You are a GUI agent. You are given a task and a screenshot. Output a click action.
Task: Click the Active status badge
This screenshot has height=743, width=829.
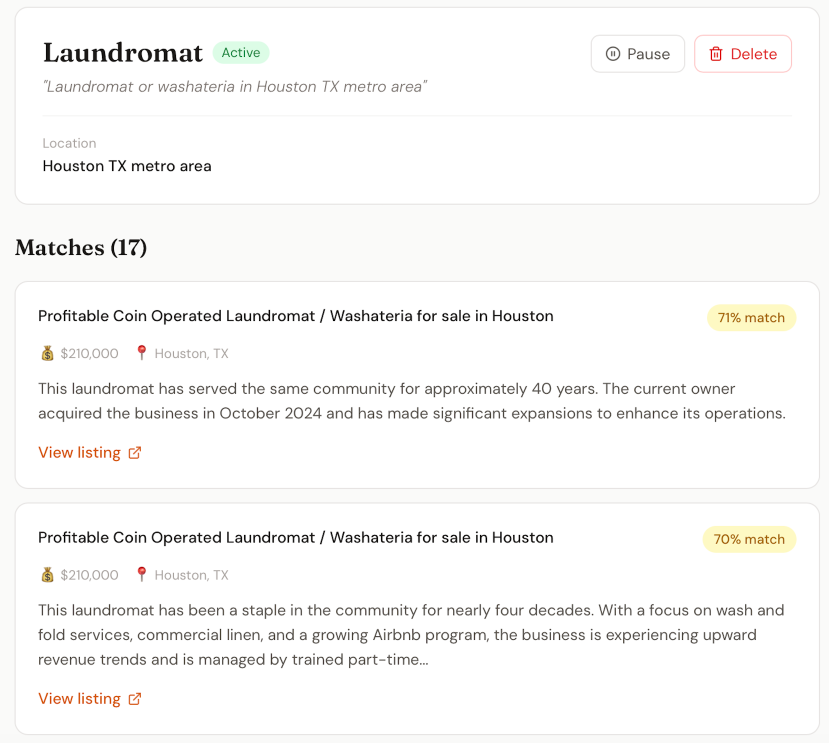click(x=241, y=53)
